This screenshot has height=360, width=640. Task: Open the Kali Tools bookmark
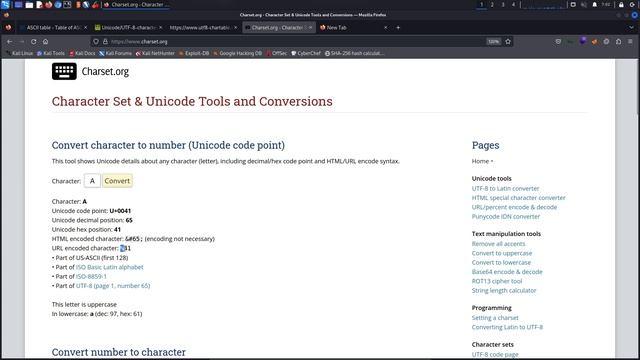(51, 53)
